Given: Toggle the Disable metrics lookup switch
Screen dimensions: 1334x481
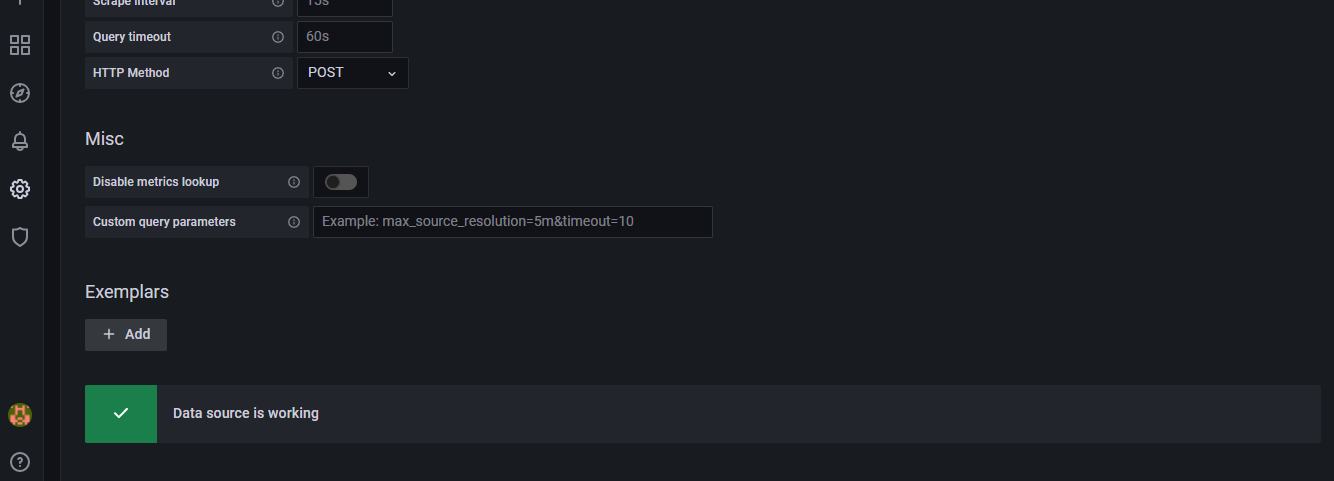Looking at the screenshot, I should tap(341, 182).
